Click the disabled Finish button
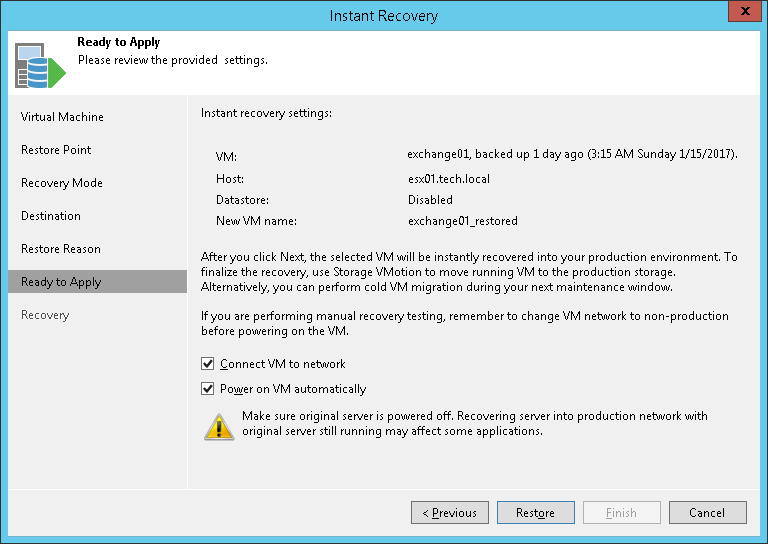 pyautogui.click(x=621, y=513)
